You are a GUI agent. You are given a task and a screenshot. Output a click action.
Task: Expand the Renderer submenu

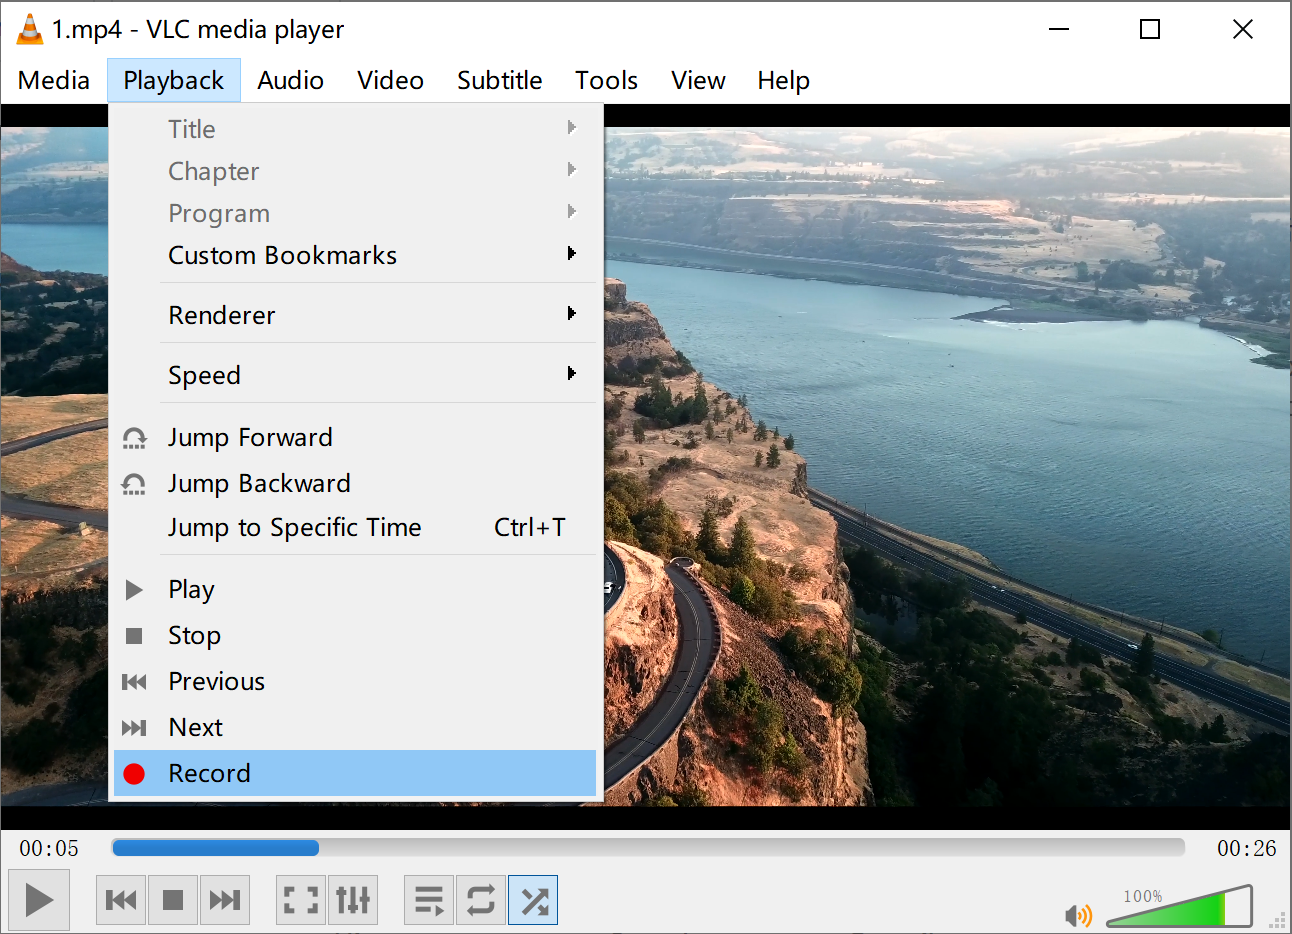click(355, 315)
